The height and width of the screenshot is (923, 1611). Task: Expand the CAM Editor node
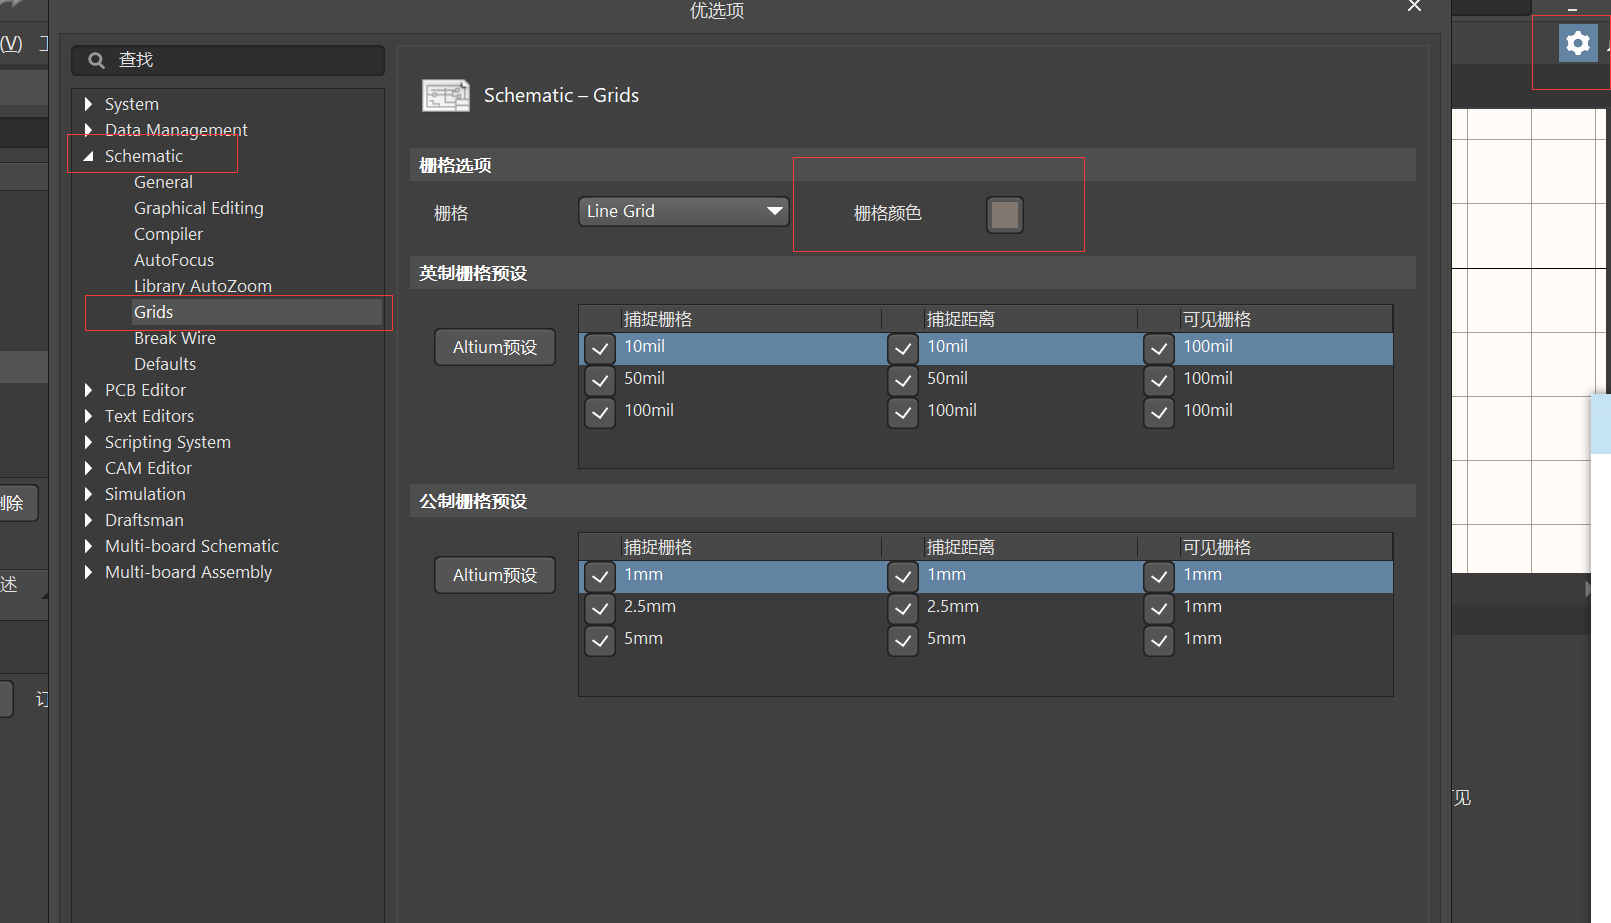coord(88,468)
